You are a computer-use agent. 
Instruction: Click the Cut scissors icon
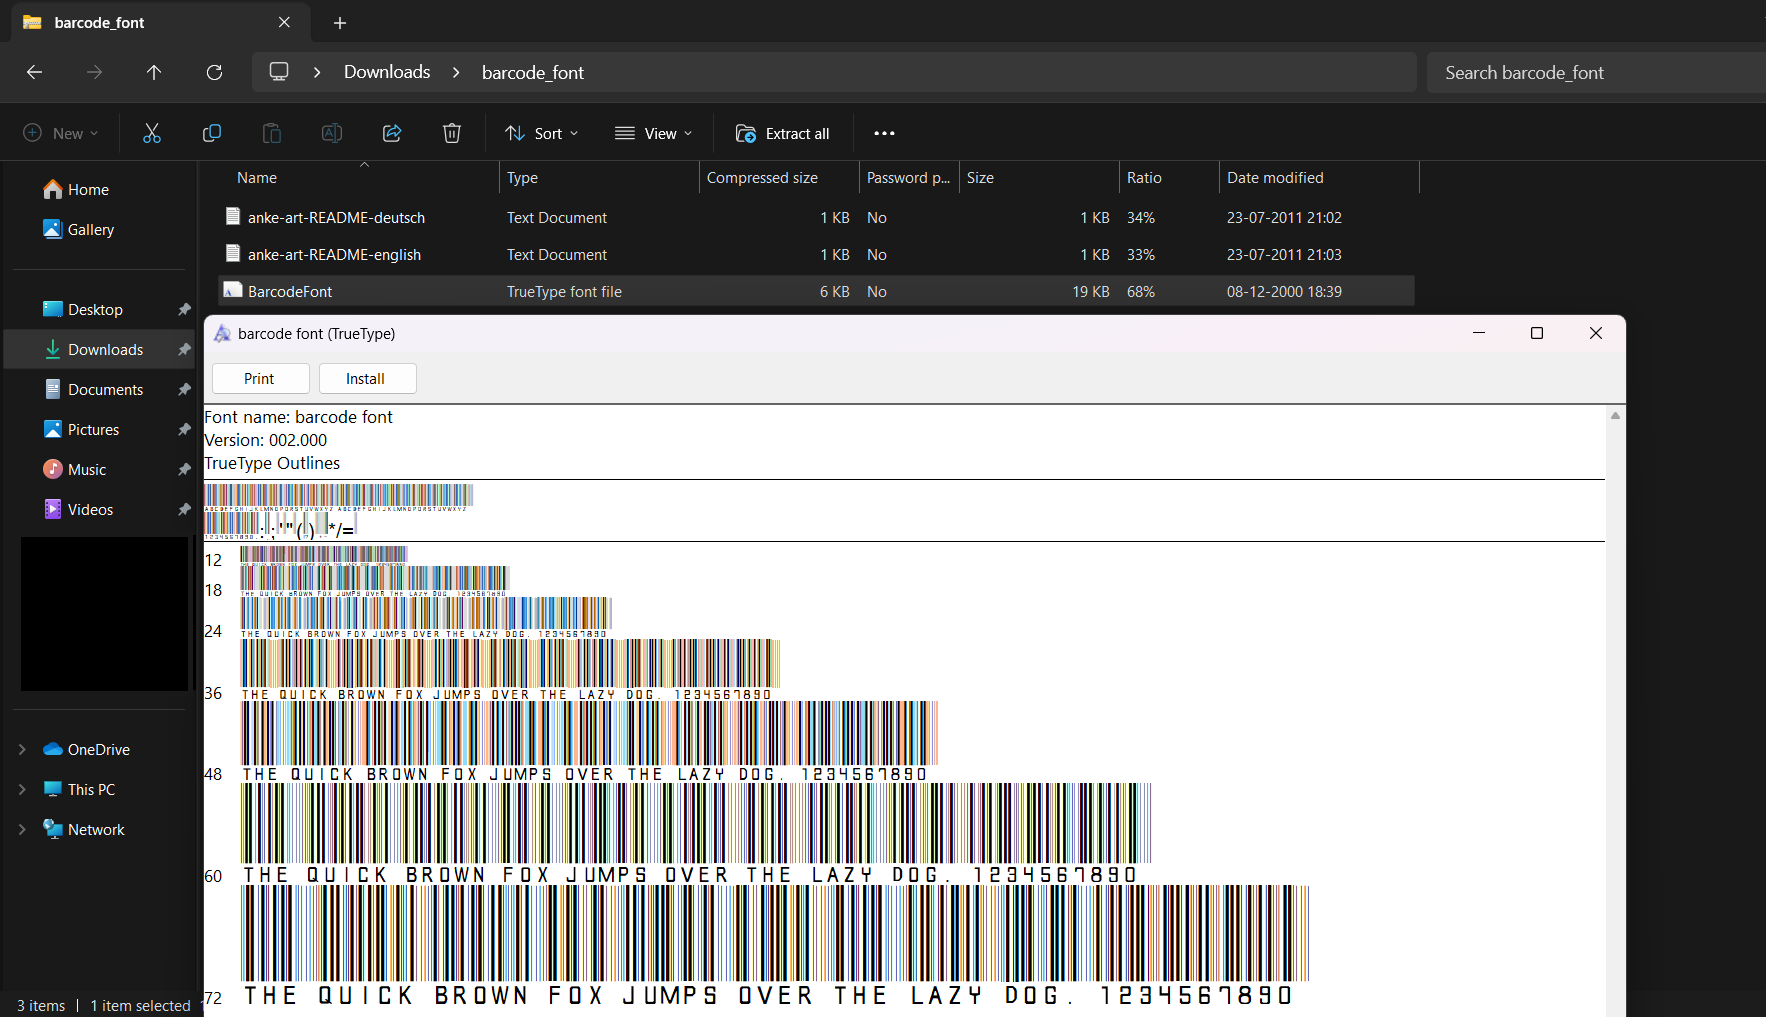point(152,133)
